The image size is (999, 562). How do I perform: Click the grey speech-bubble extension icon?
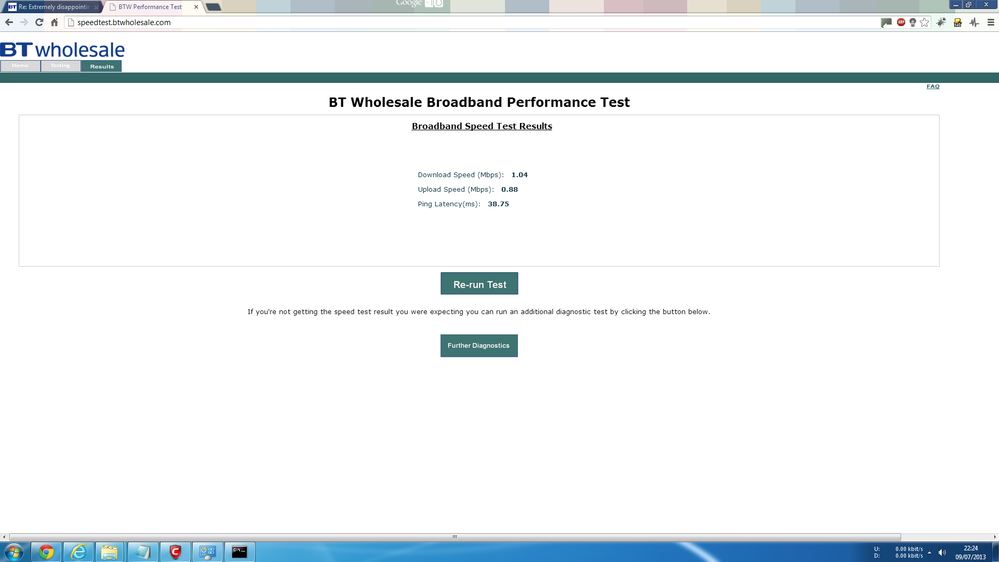pyautogui.click(x=886, y=22)
